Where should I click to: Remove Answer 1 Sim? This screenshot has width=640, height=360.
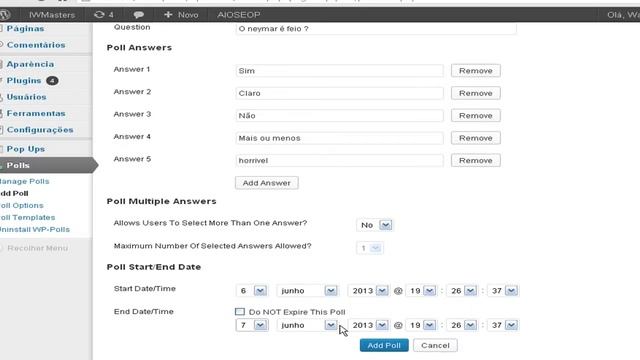pyautogui.click(x=476, y=71)
